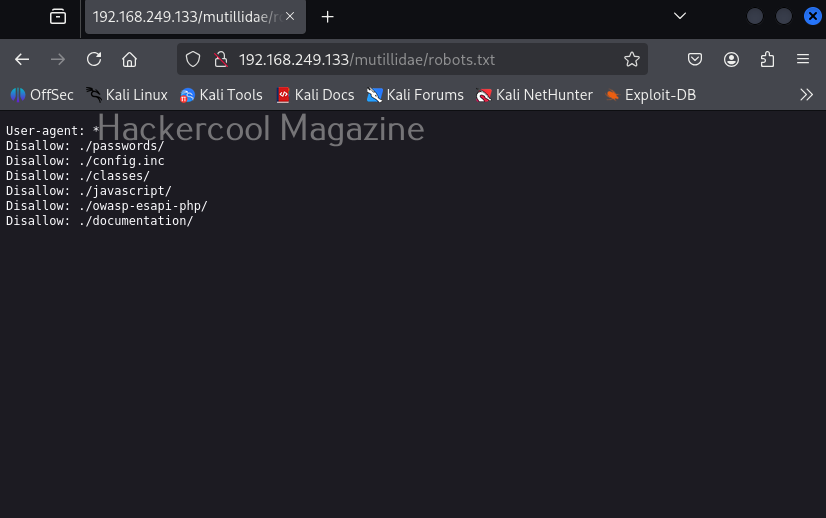Image resolution: width=826 pixels, height=518 pixels.
Task: Open the tracking protection shield icon
Action: [x=194, y=60]
